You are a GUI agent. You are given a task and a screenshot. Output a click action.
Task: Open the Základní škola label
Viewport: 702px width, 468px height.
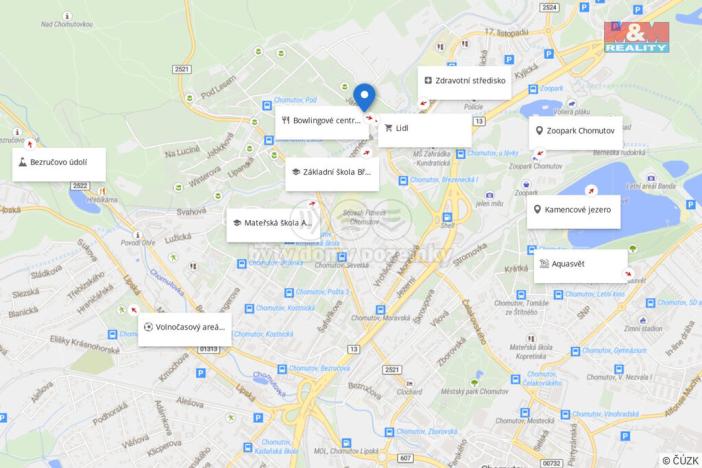point(332,173)
